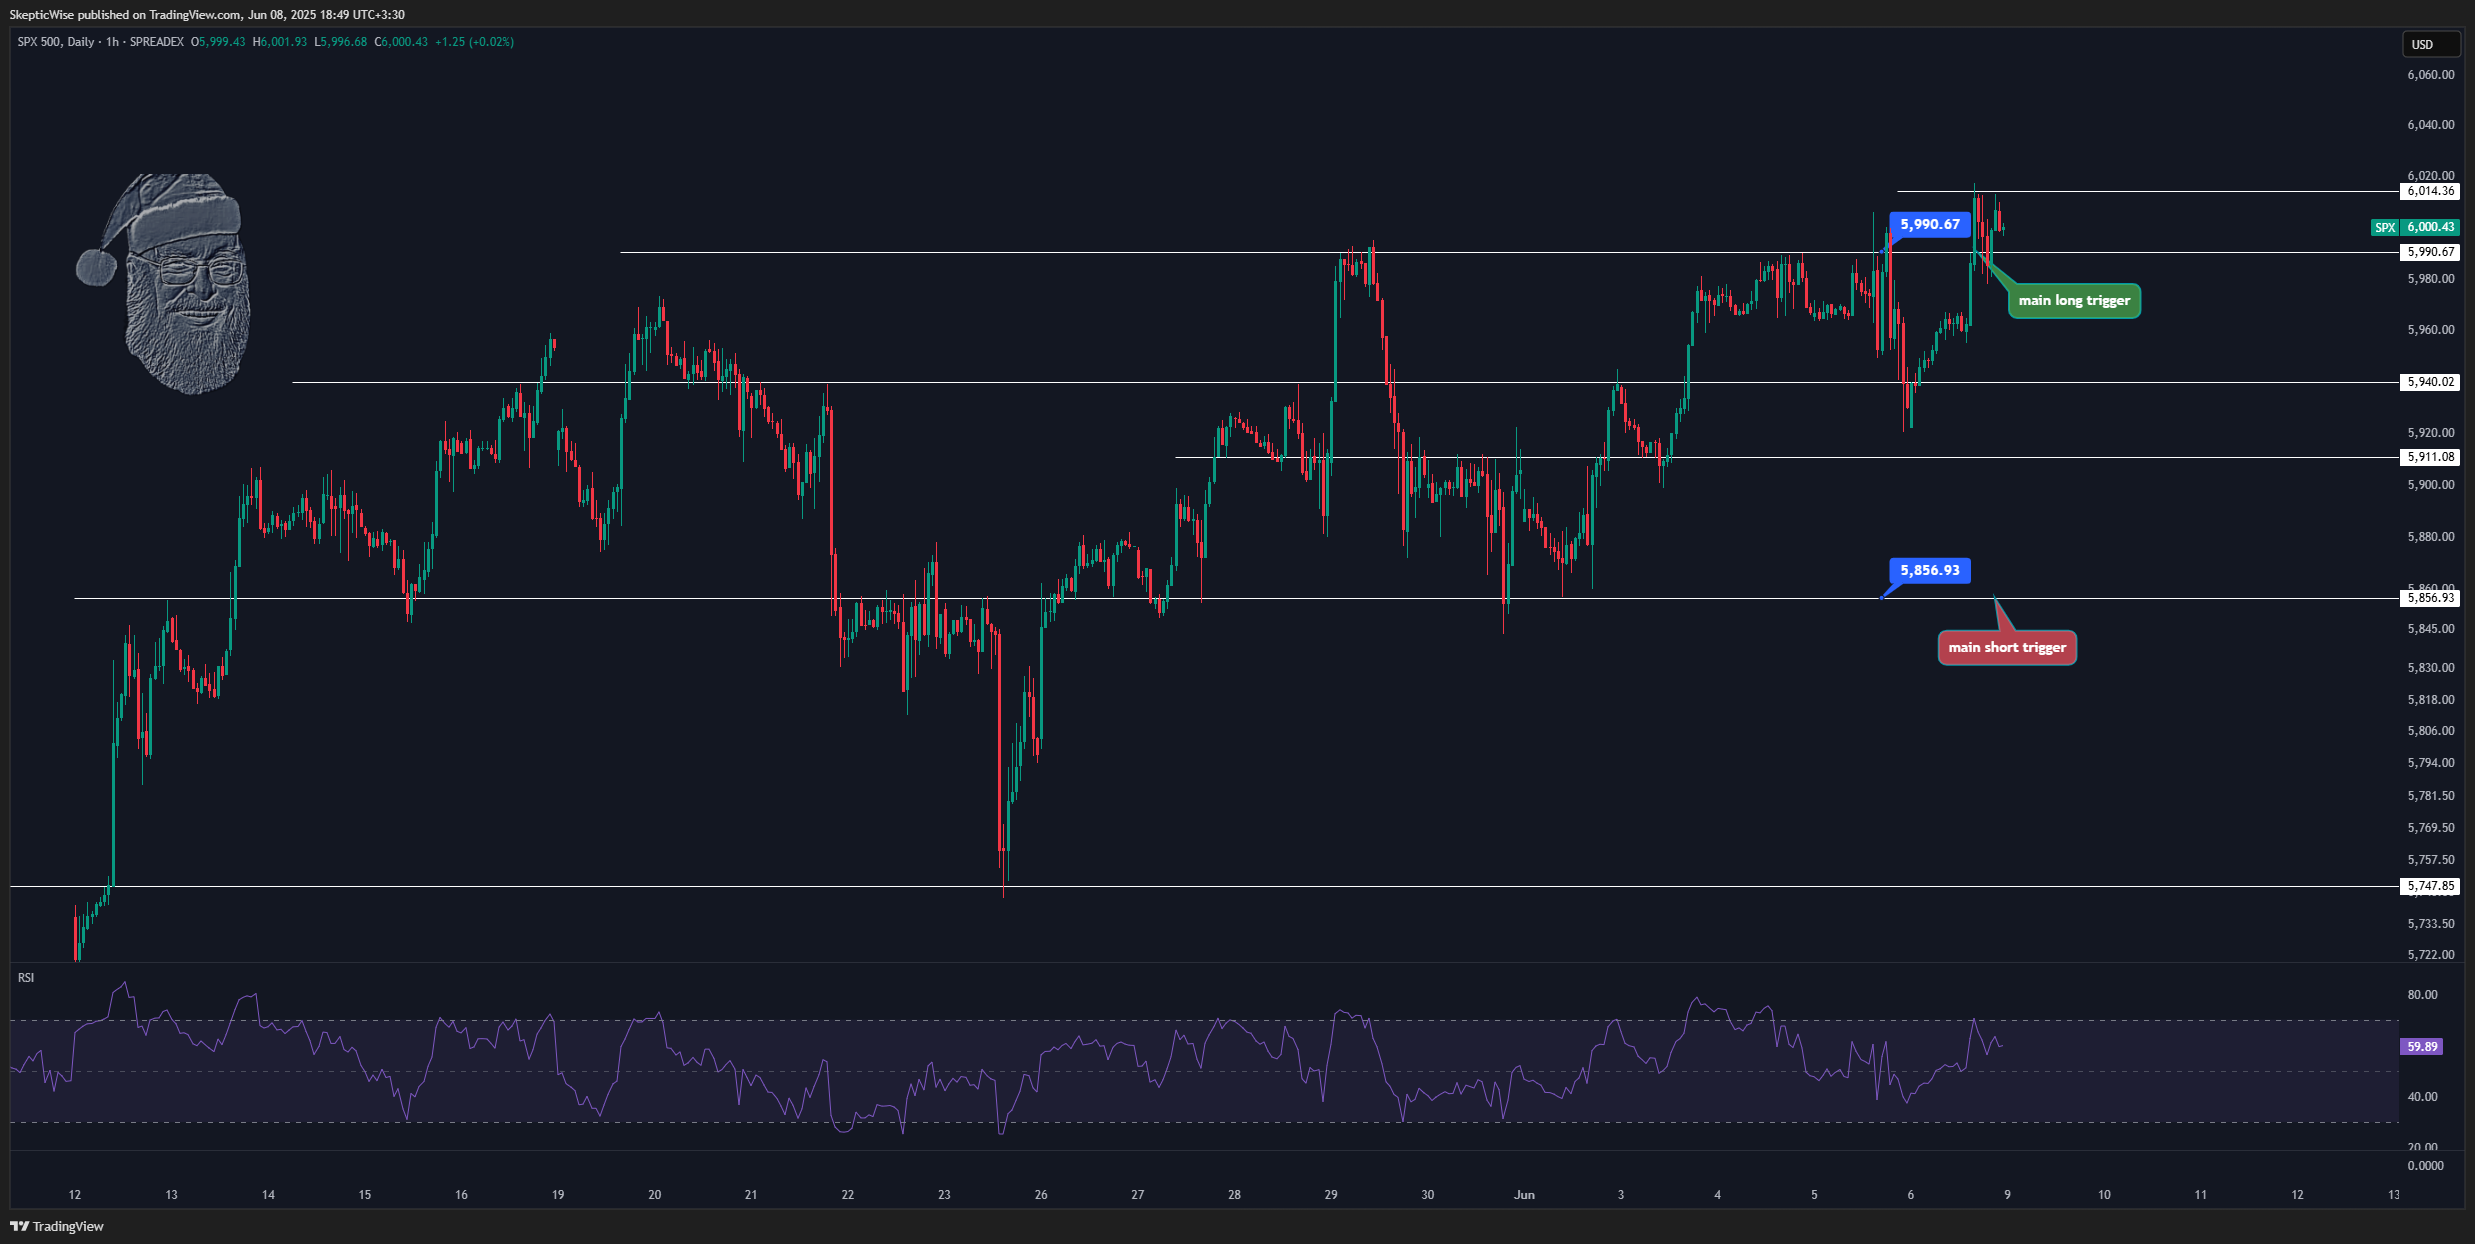Click the 5,911.08 price level label

pyautogui.click(x=2430, y=457)
